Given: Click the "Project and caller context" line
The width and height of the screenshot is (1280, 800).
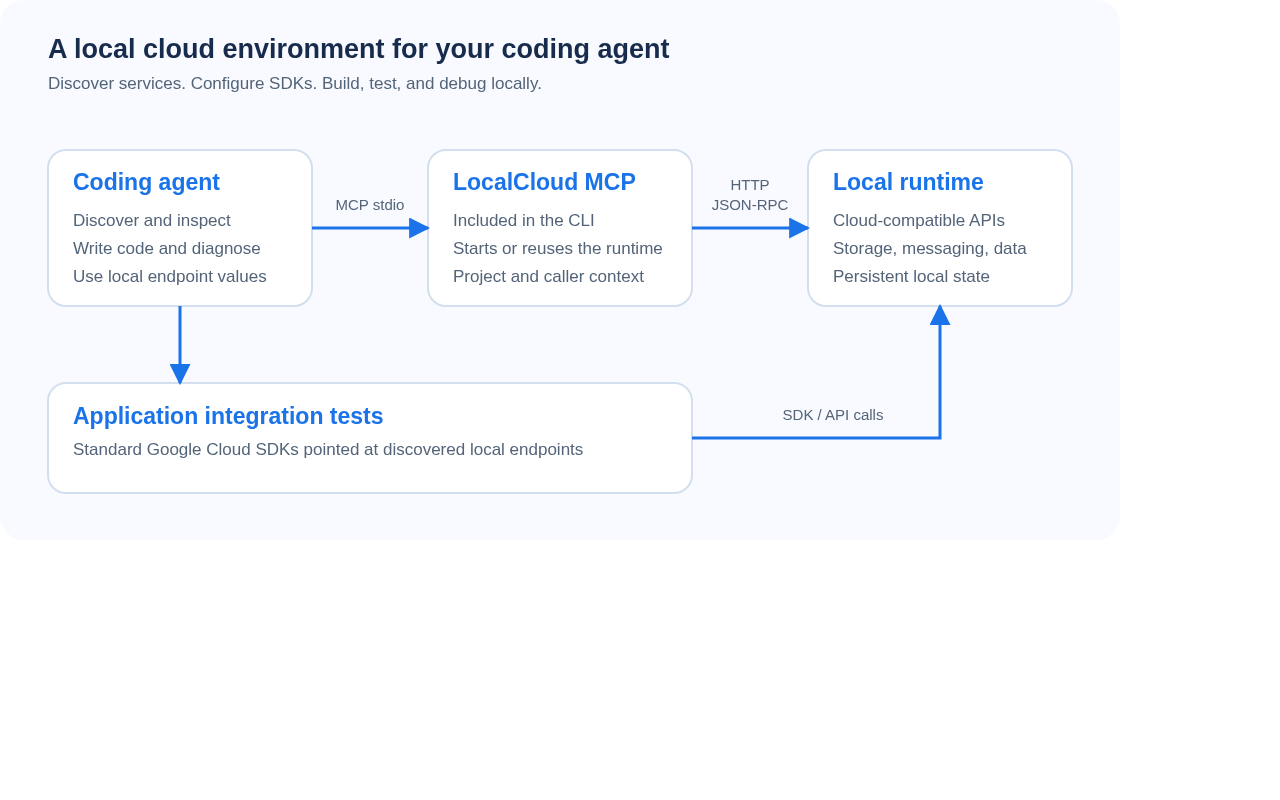Looking at the screenshot, I should 548,277.
